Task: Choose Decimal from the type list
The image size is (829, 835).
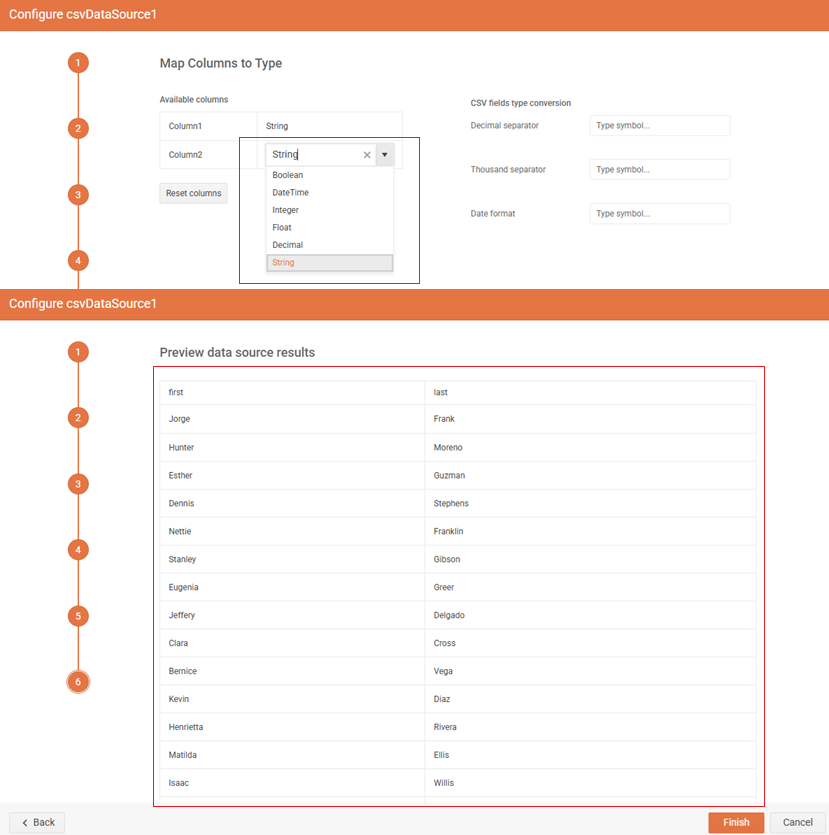Action: (x=330, y=245)
